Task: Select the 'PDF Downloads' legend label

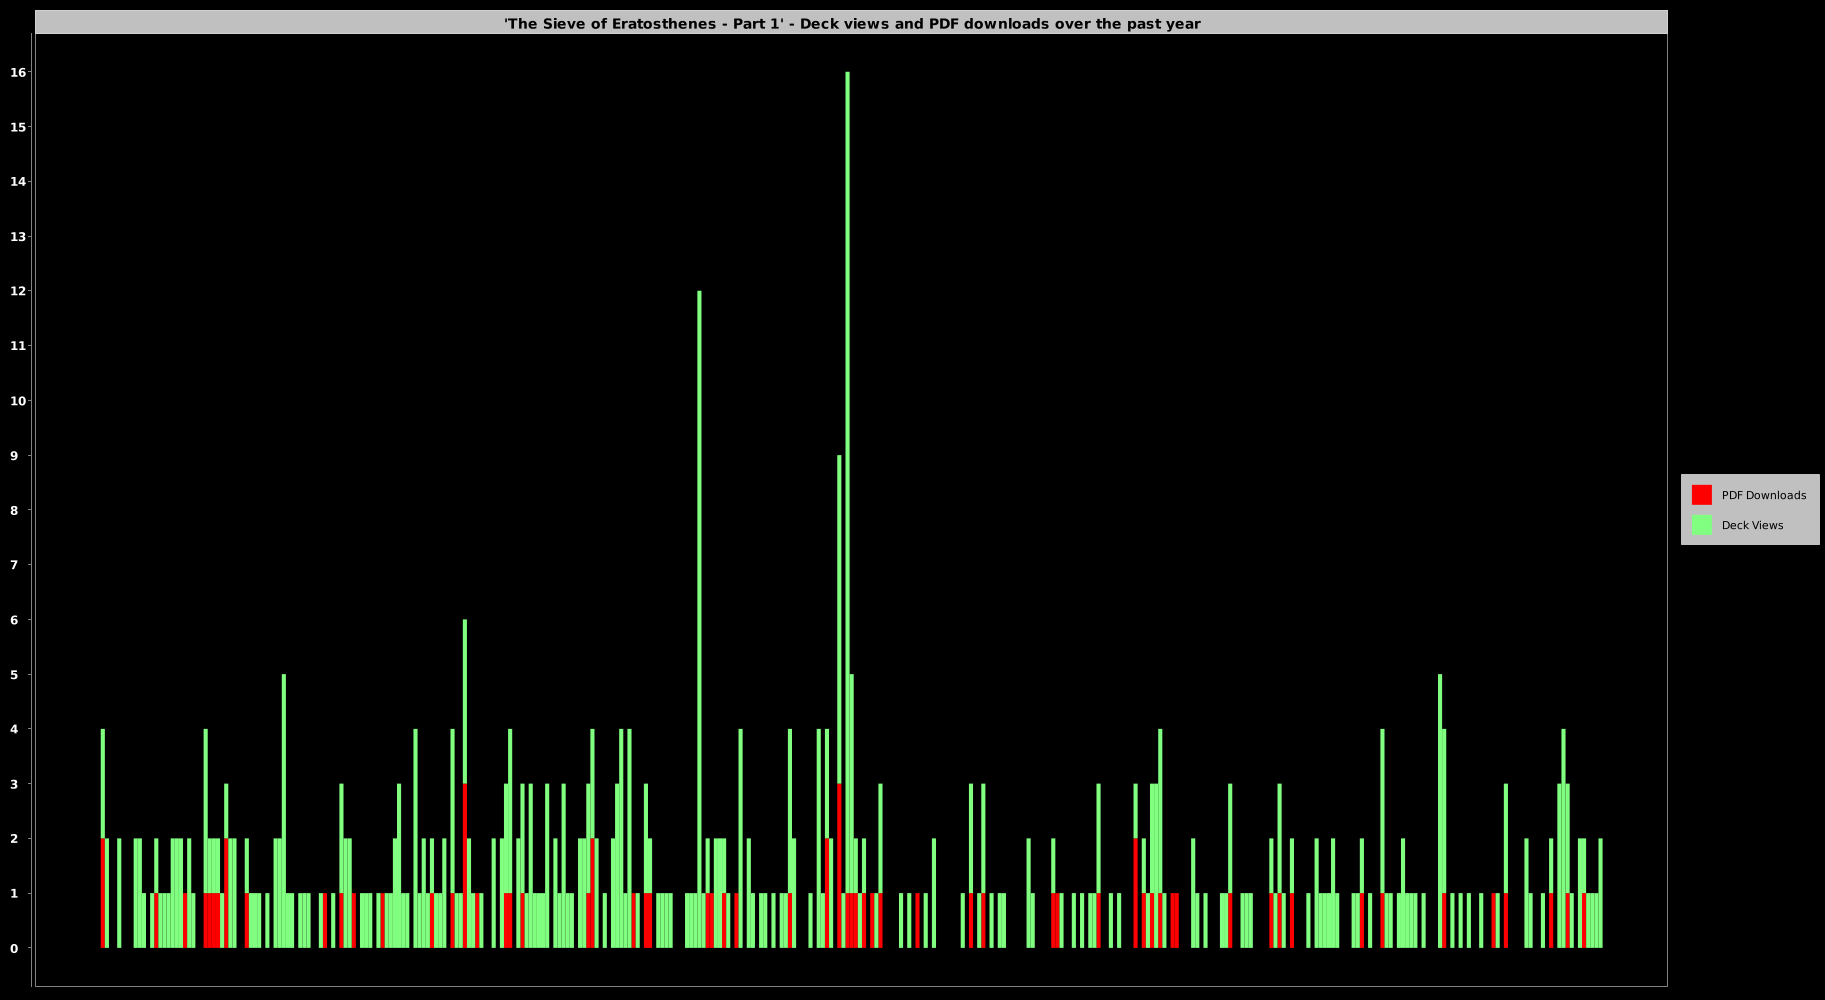Action: [1763, 495]
